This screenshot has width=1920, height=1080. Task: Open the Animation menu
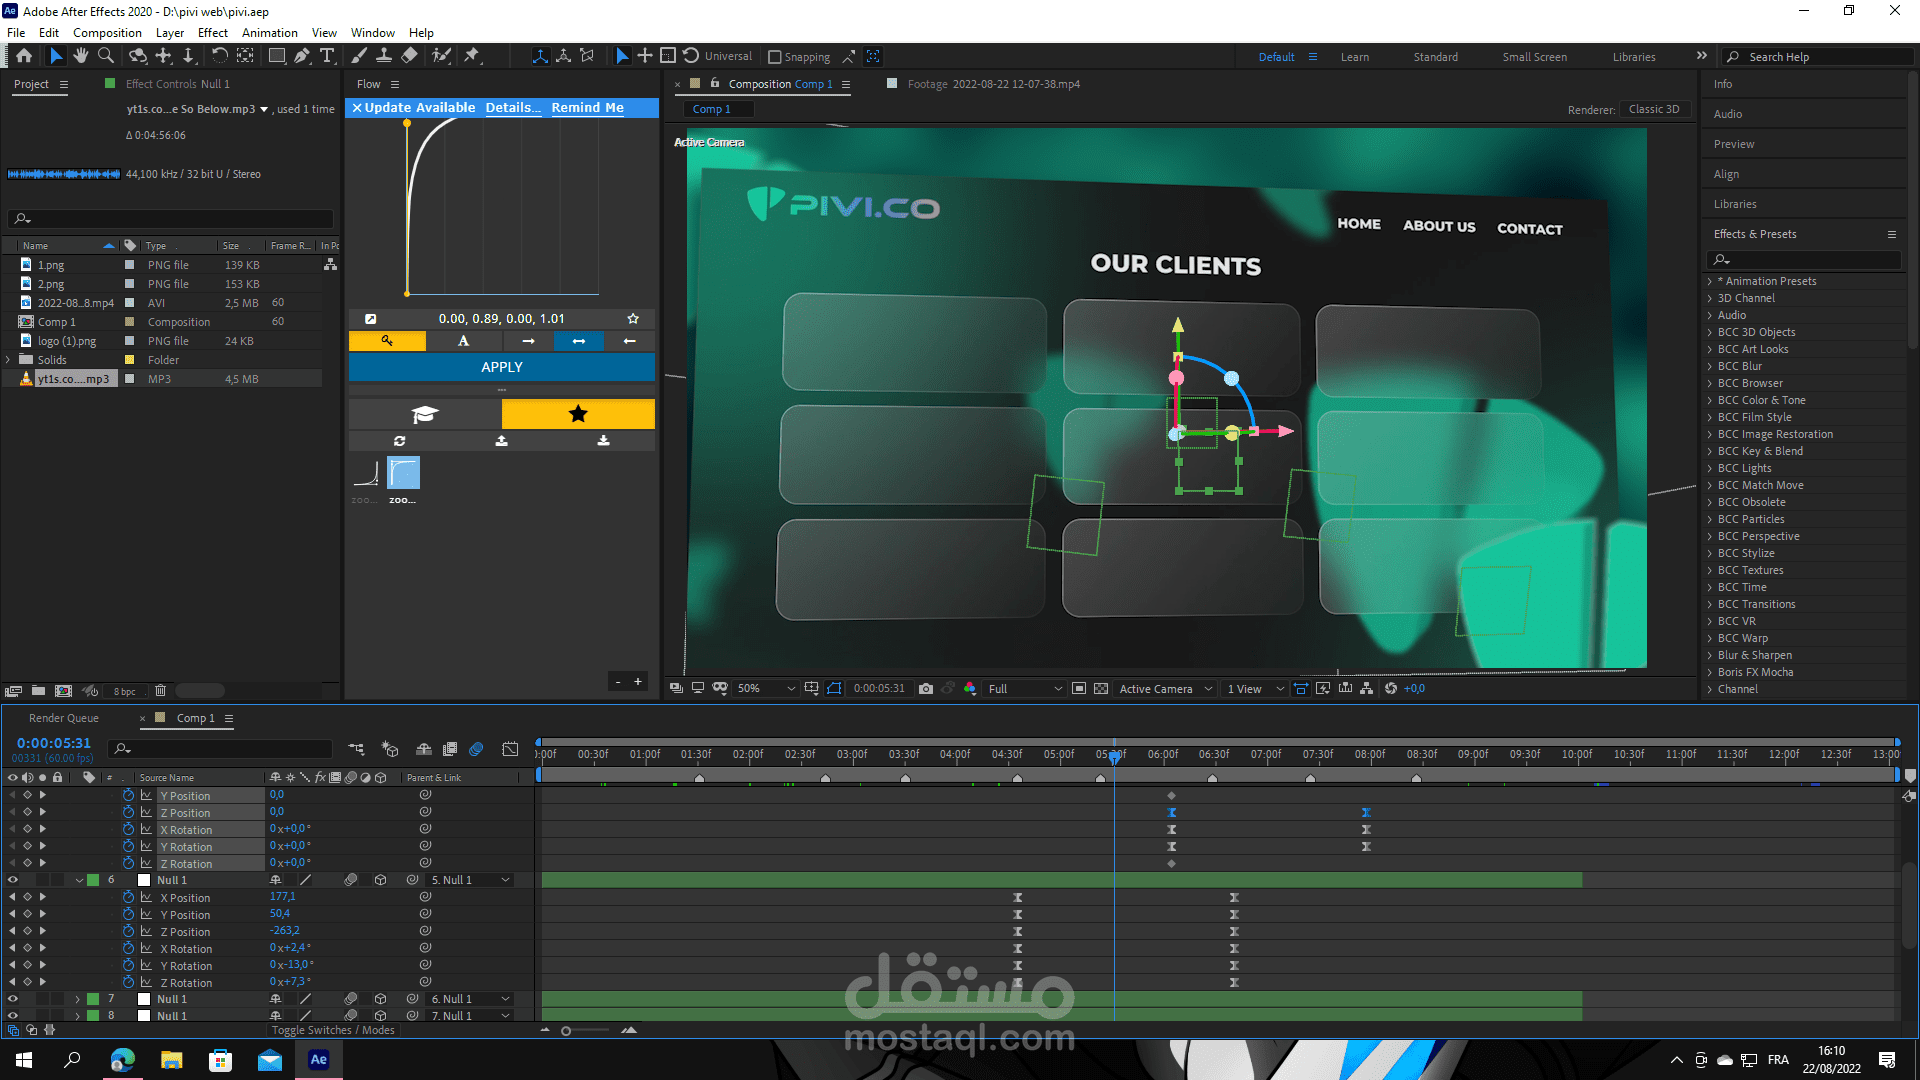269,32
